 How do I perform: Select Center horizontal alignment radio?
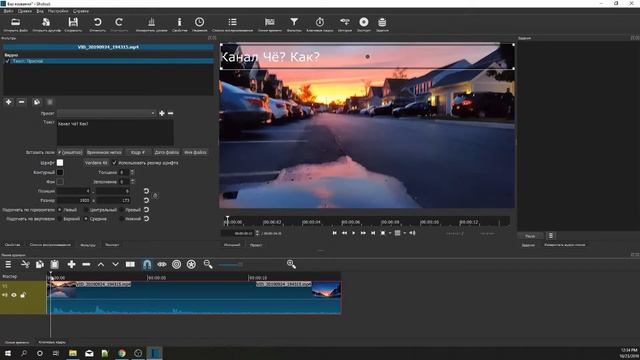[85, 210]
